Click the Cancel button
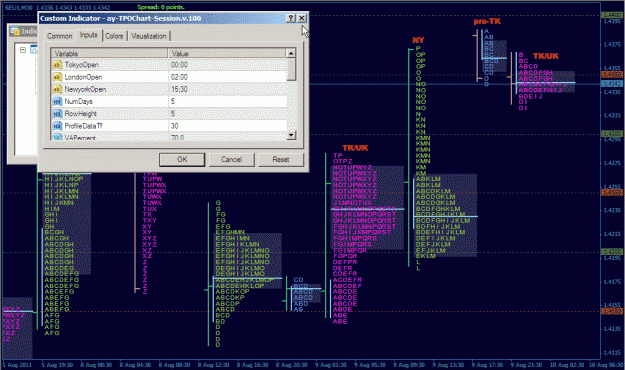Screen dimensions: 625x370 (x=232, y=159)
